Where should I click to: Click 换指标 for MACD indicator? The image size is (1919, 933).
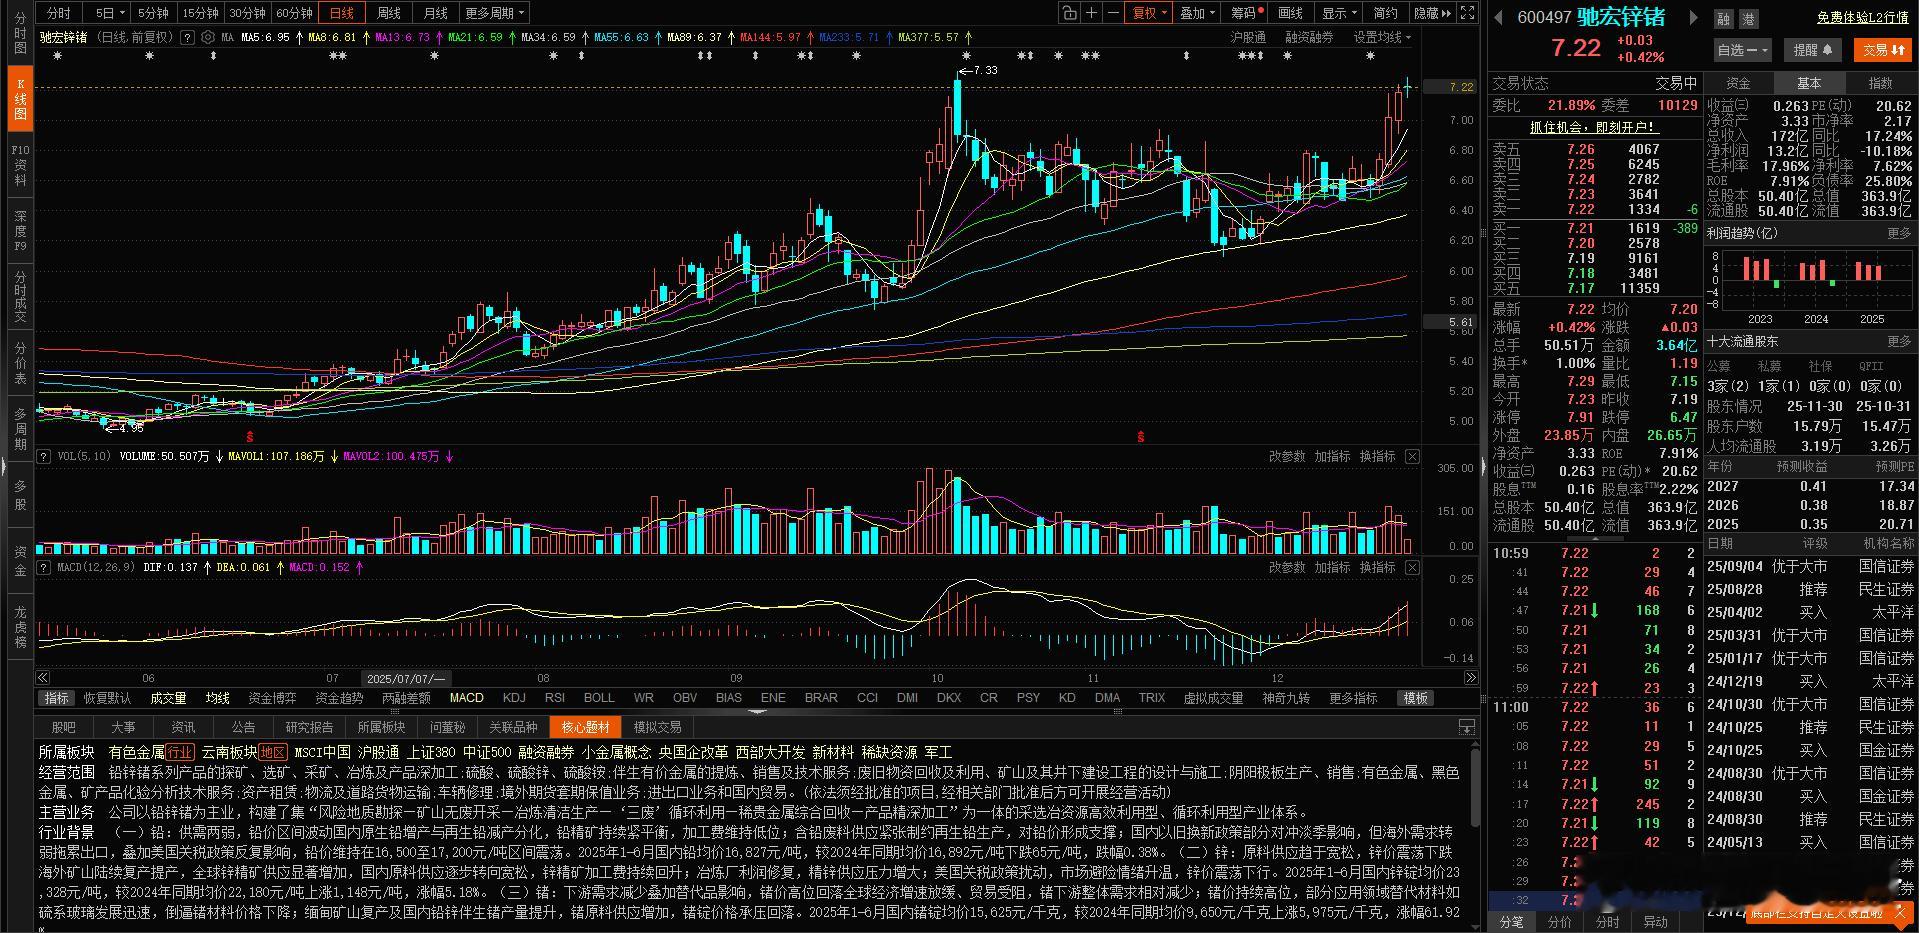pyautogui.click(x=1377, y=567)
